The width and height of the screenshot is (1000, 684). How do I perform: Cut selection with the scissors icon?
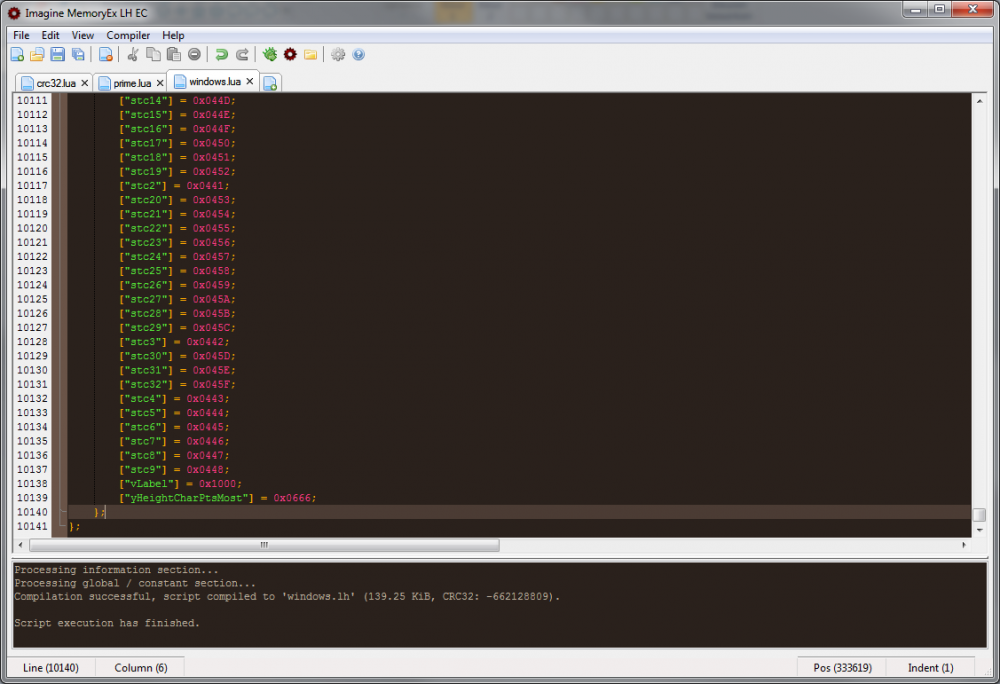[133, 55]
